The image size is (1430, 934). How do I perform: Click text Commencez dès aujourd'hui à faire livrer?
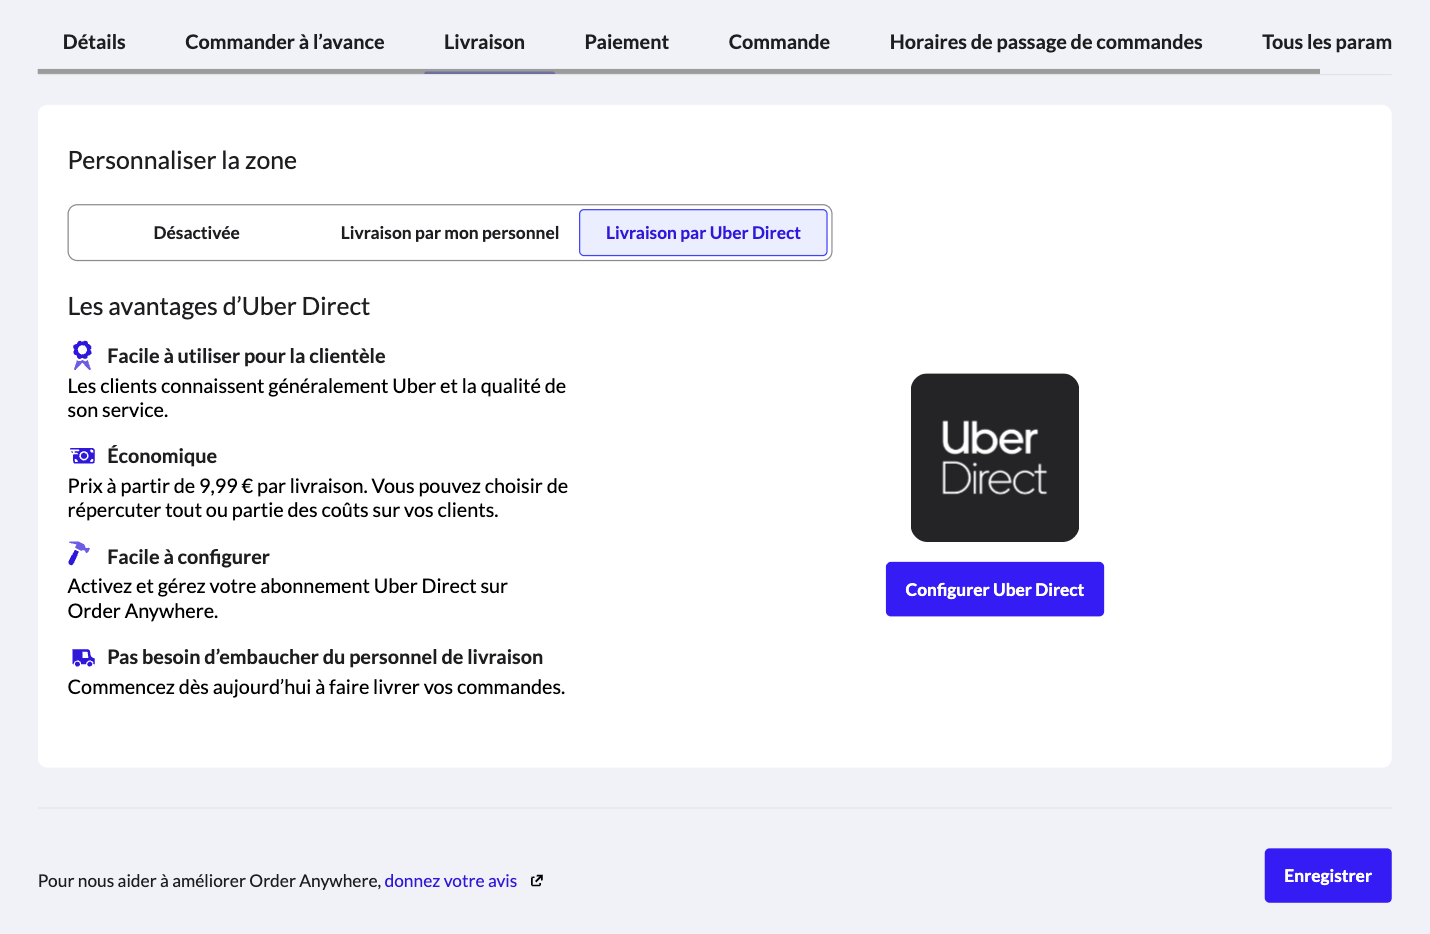tap(316, 687)
